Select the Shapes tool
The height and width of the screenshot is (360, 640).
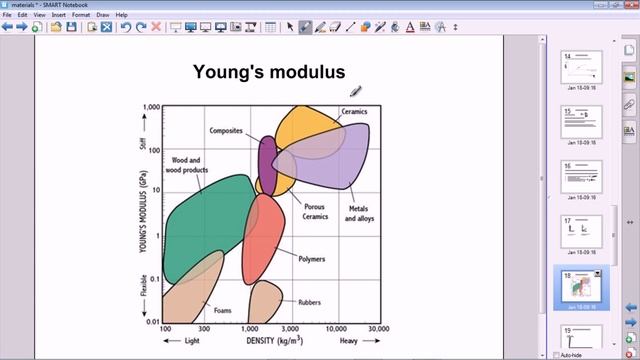click(365, 27)
